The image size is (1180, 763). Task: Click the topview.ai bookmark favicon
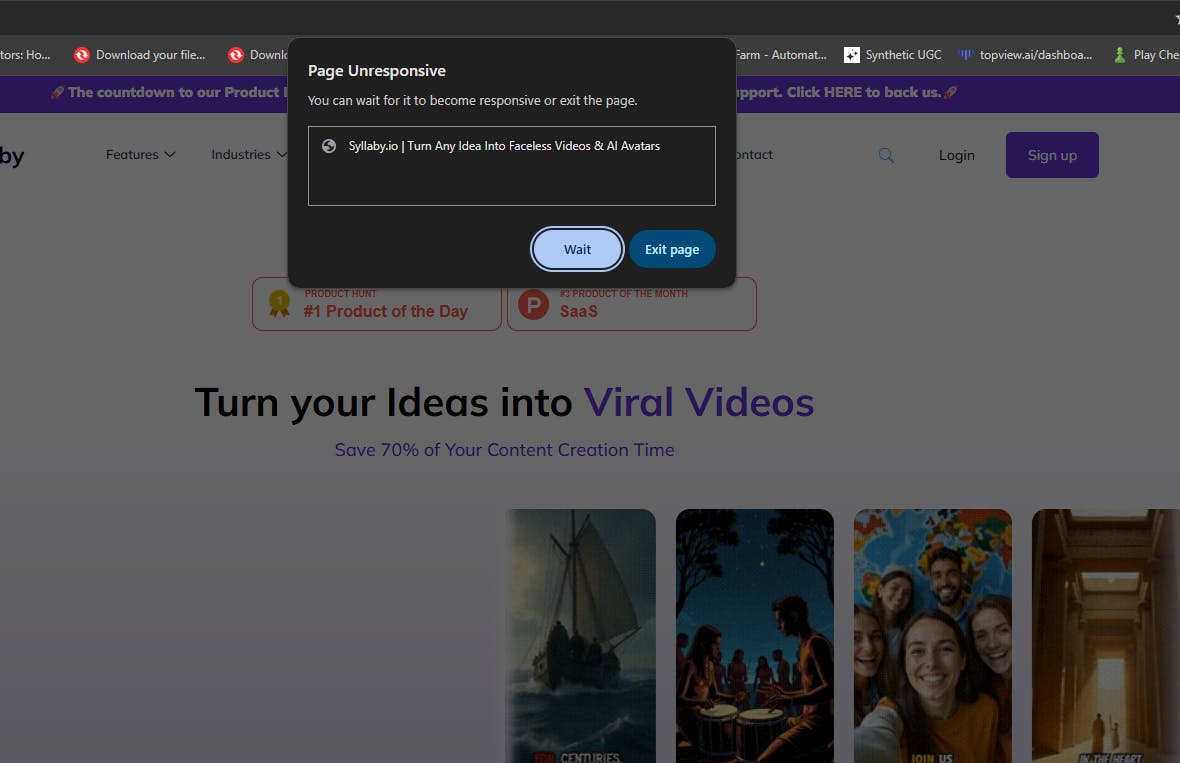click(966, 55)
